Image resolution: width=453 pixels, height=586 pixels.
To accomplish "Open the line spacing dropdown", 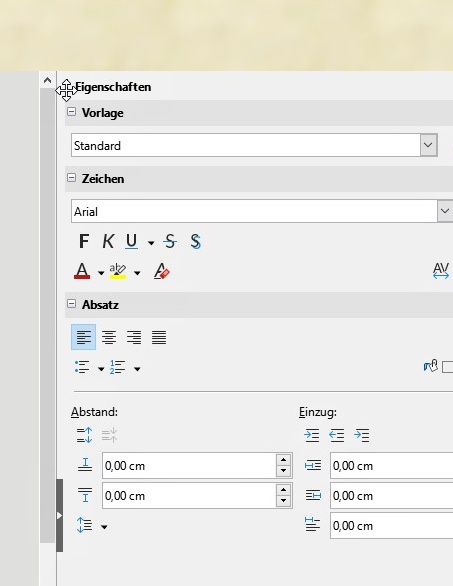I will (104, 527).
